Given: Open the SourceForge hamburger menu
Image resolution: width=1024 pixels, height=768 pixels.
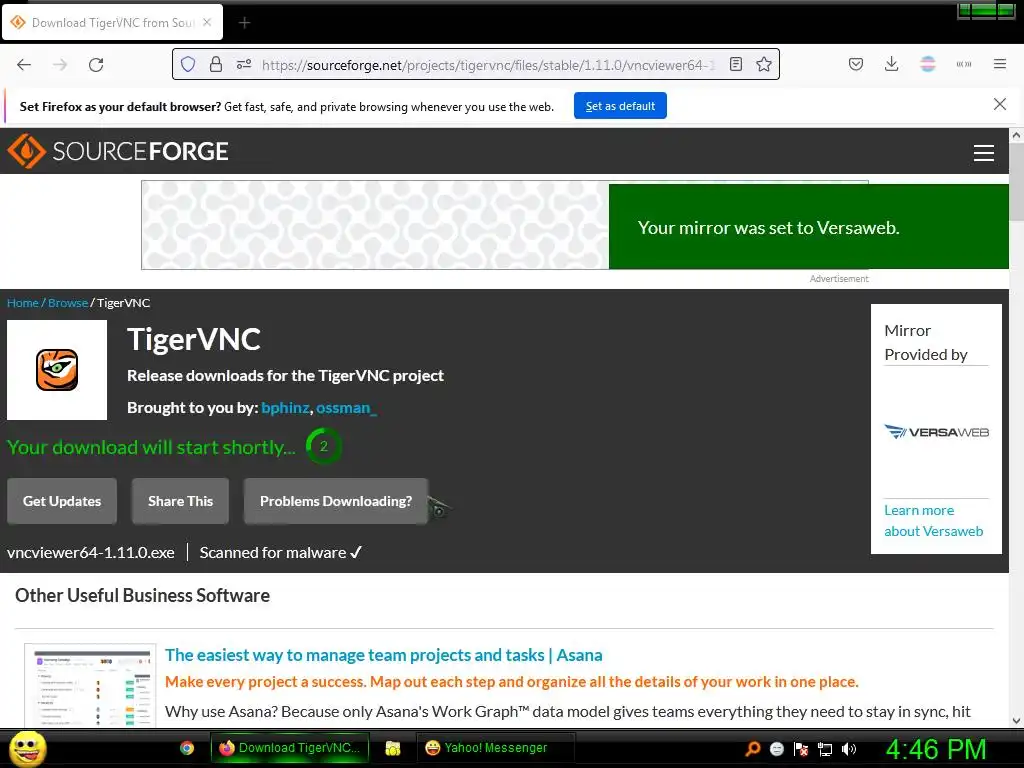Looking at the screenshot, I should 984,153.
